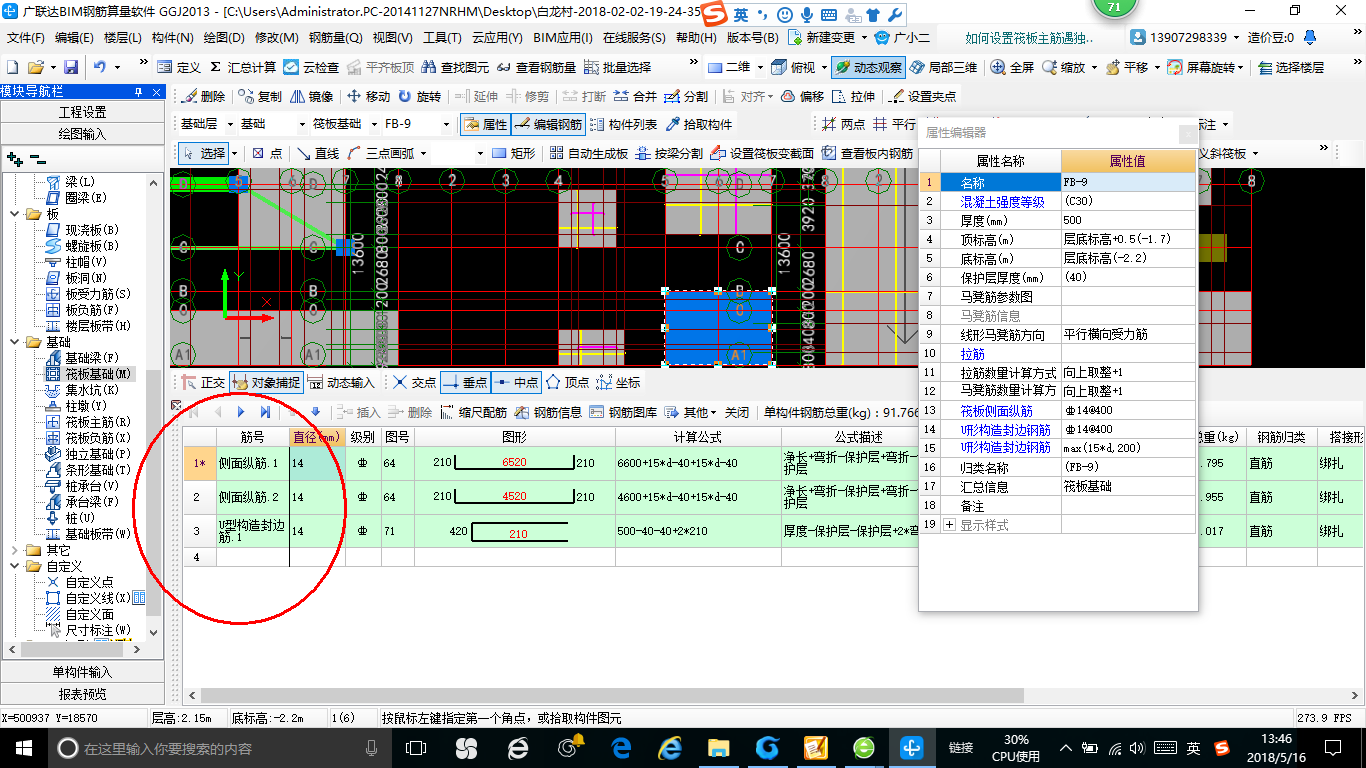1366x768 pixels.
Task: Toggle 动态观察 dynamic orbit mode
Action: pyautogui.click(x=868, y=67)
